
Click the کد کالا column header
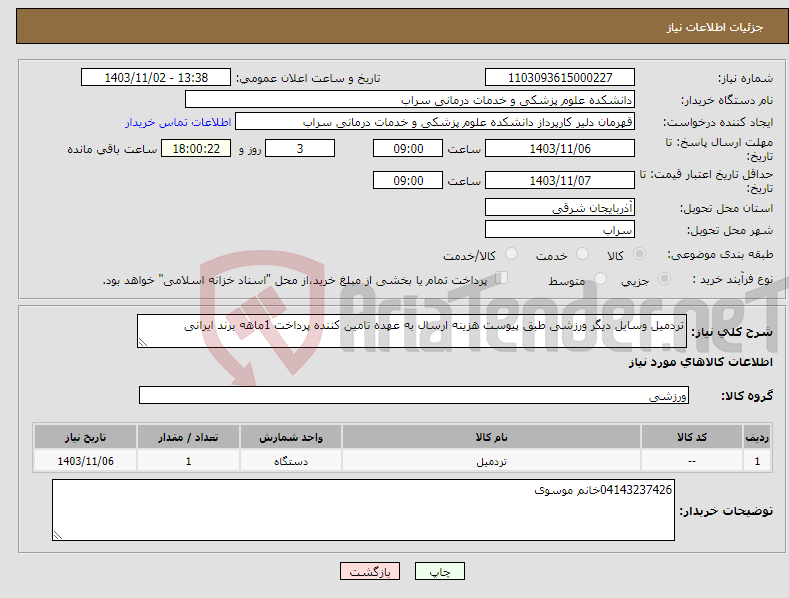click(x=692, y=437)
